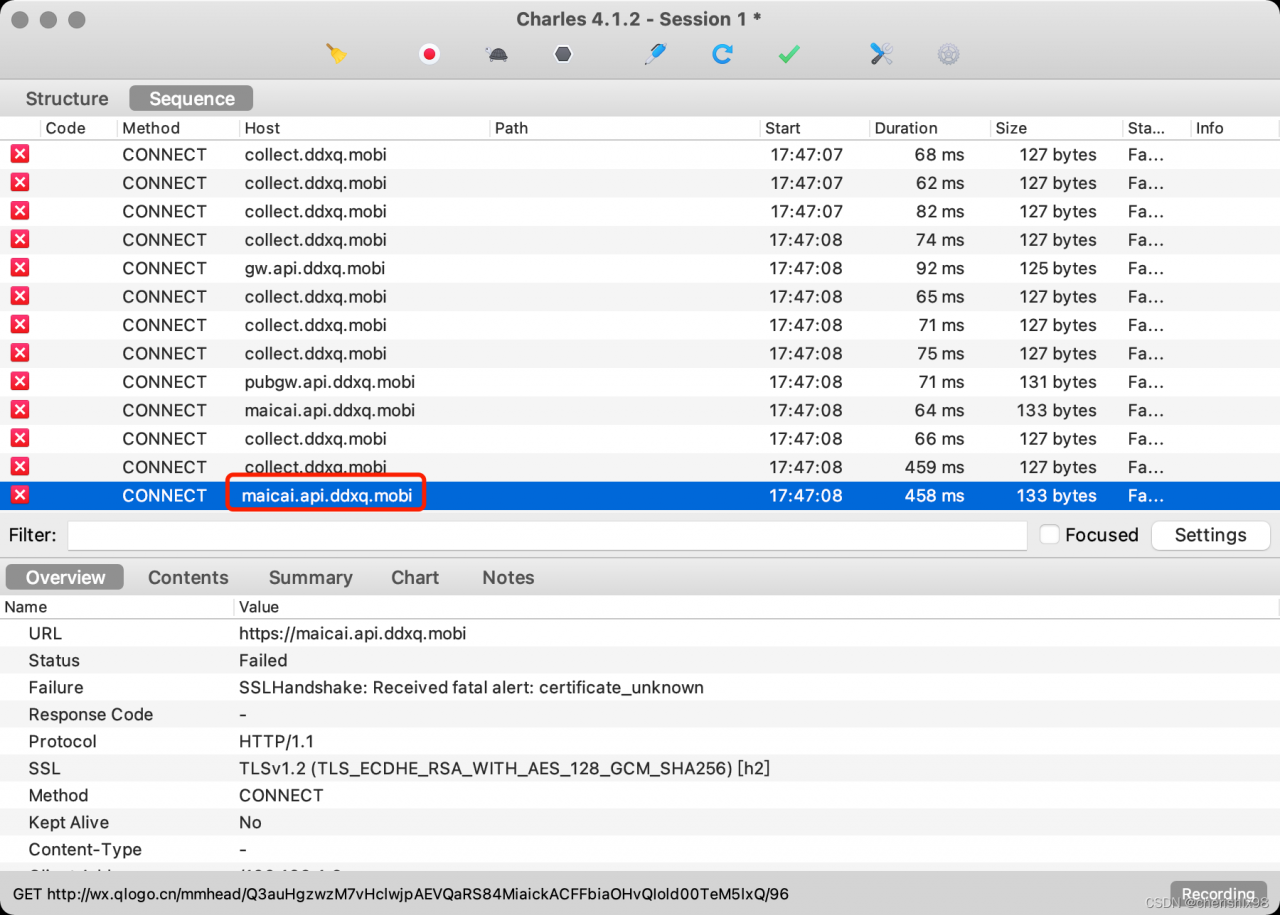Click the 125 bytes size cell
1280x915 pixels.
(1058, 268)
